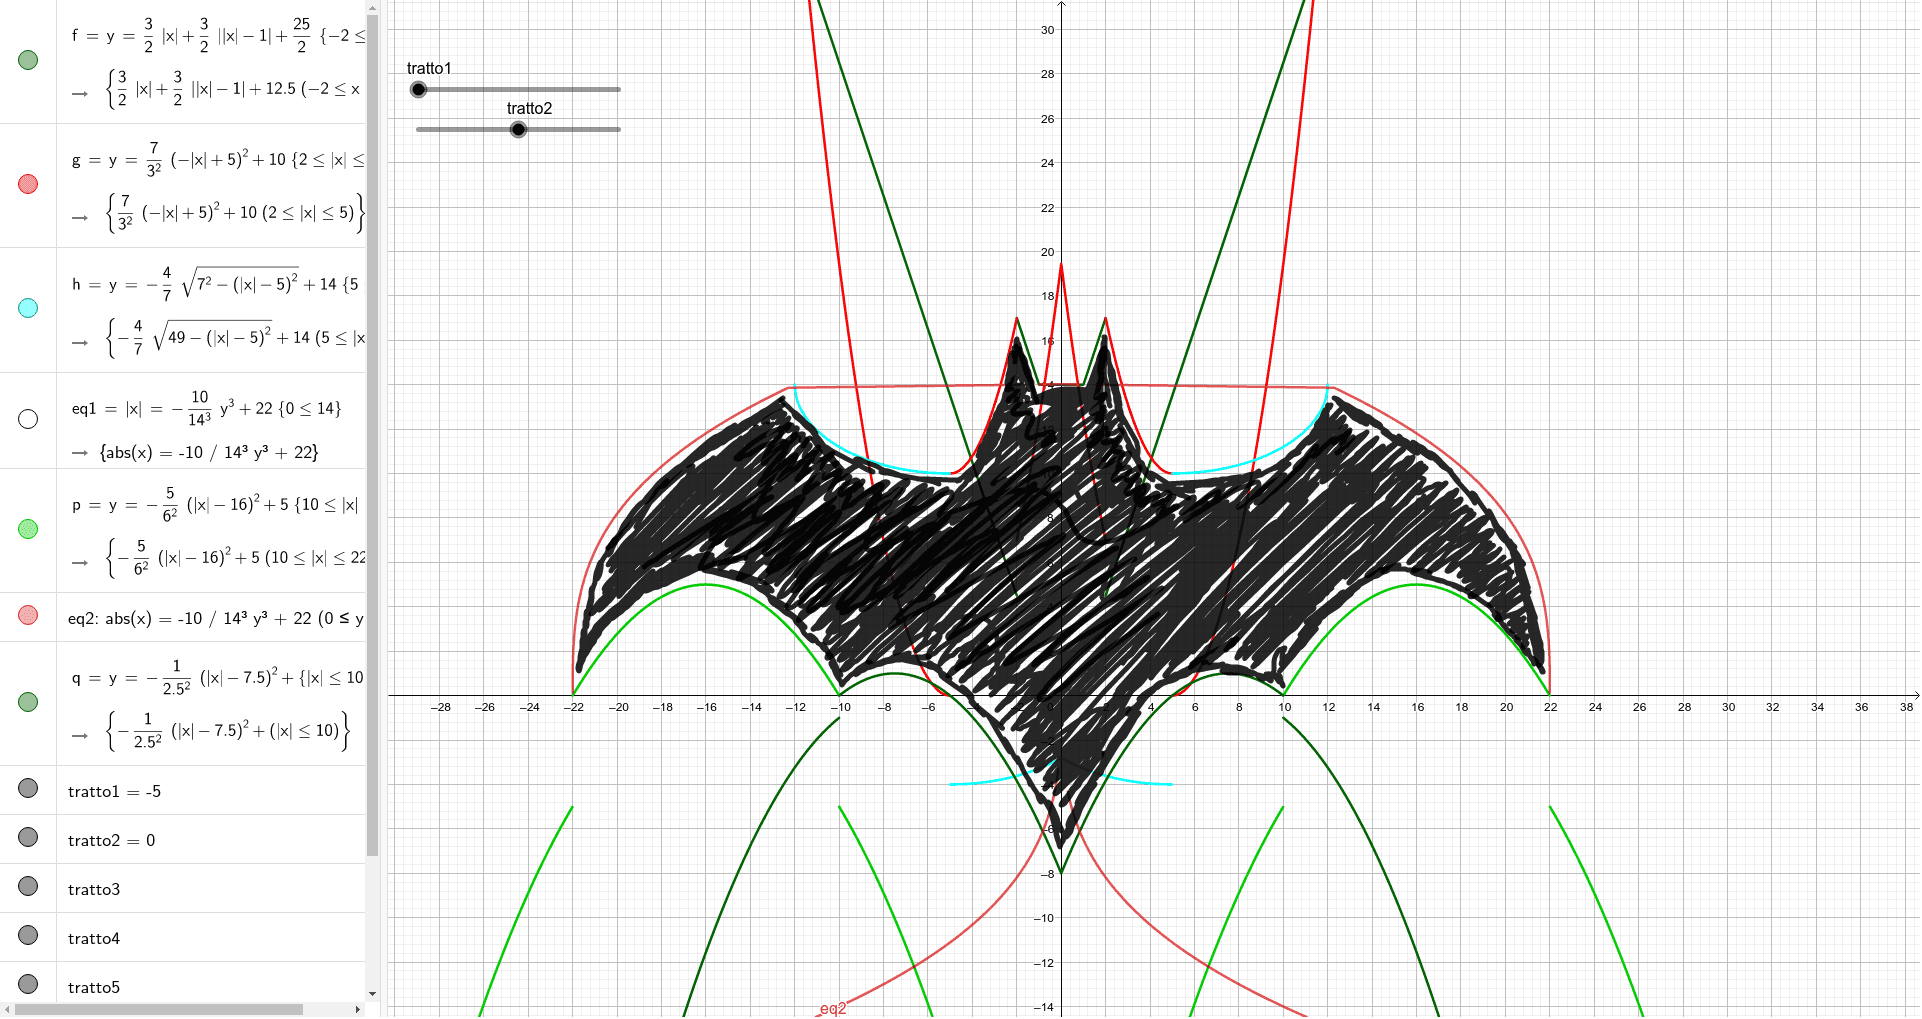Toggle visibility of function q
The image size is (1922, 1019).
coord(28,702)
